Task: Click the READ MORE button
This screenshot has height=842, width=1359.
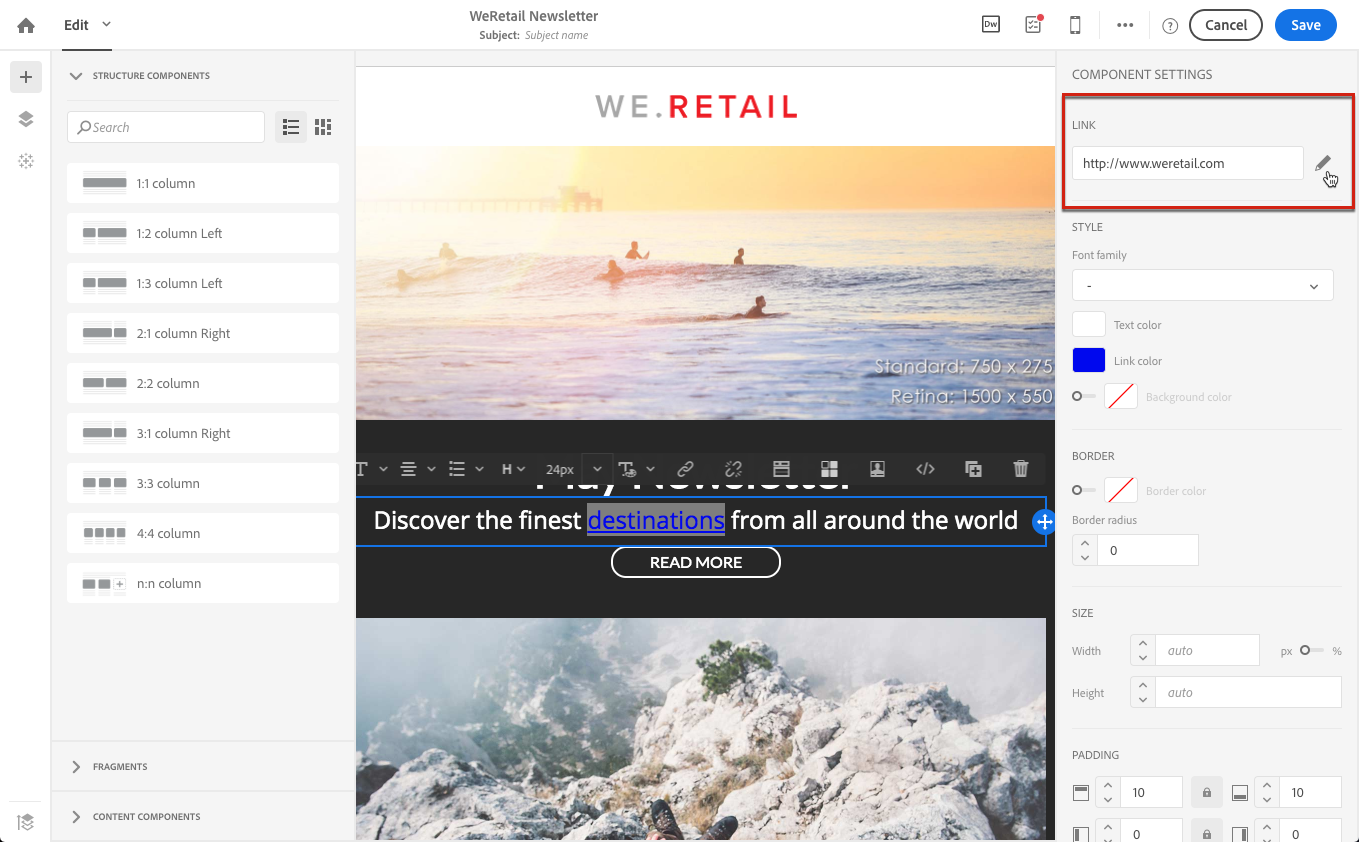Action: coord(696,562)
